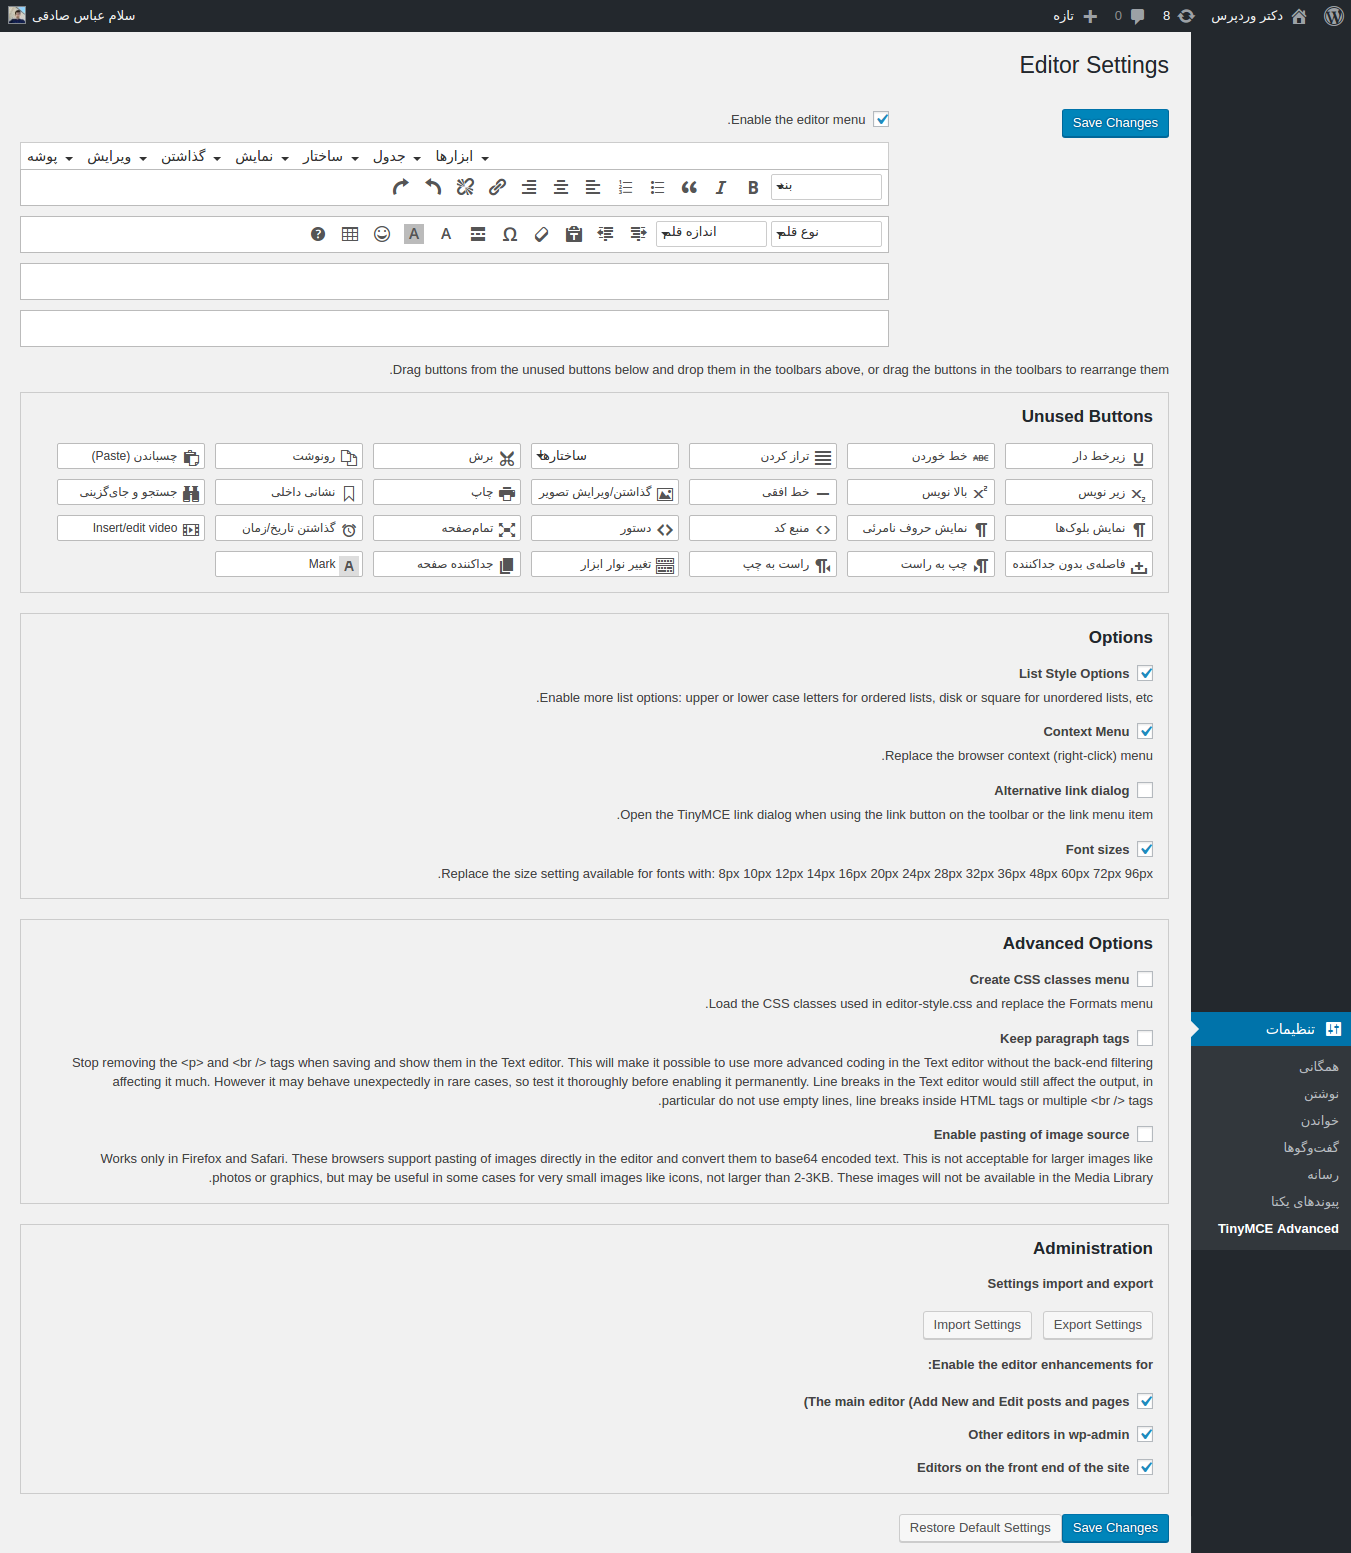Toggle the Font sizes checkbox

[x=1145, y=849]
